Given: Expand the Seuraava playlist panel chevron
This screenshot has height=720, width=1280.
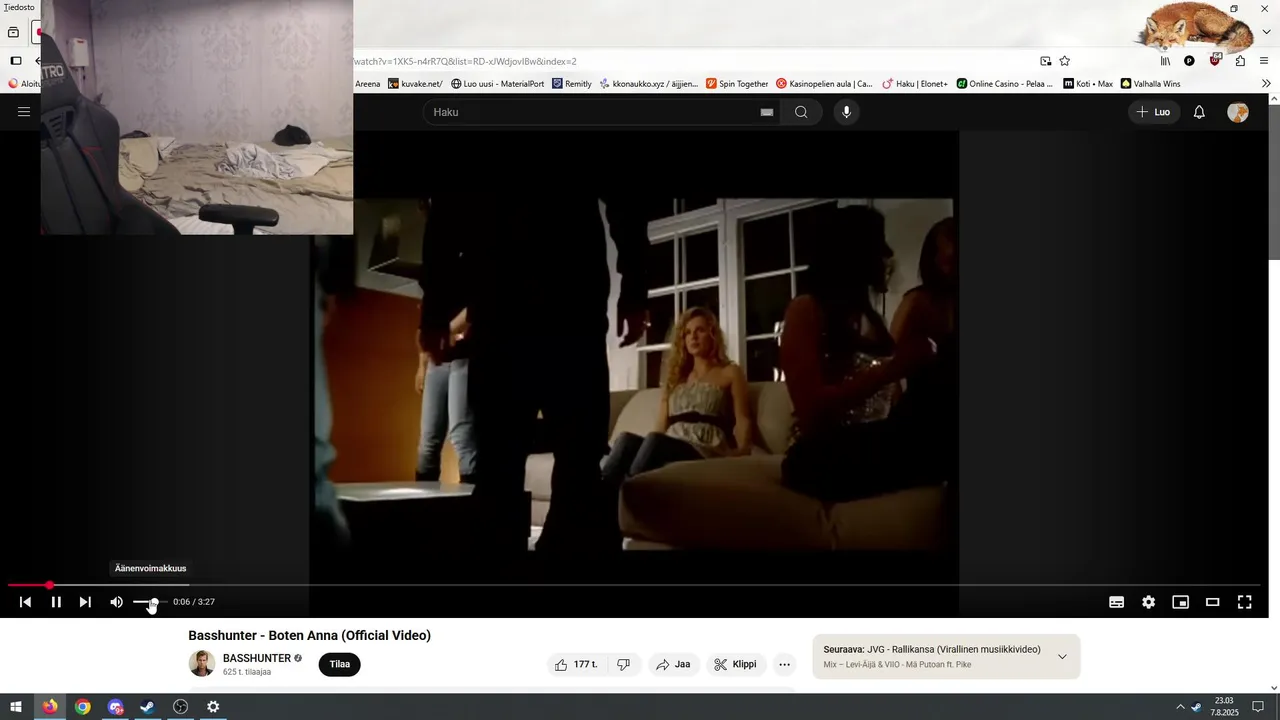Looking at the screenshot, I should point(1062,657).
